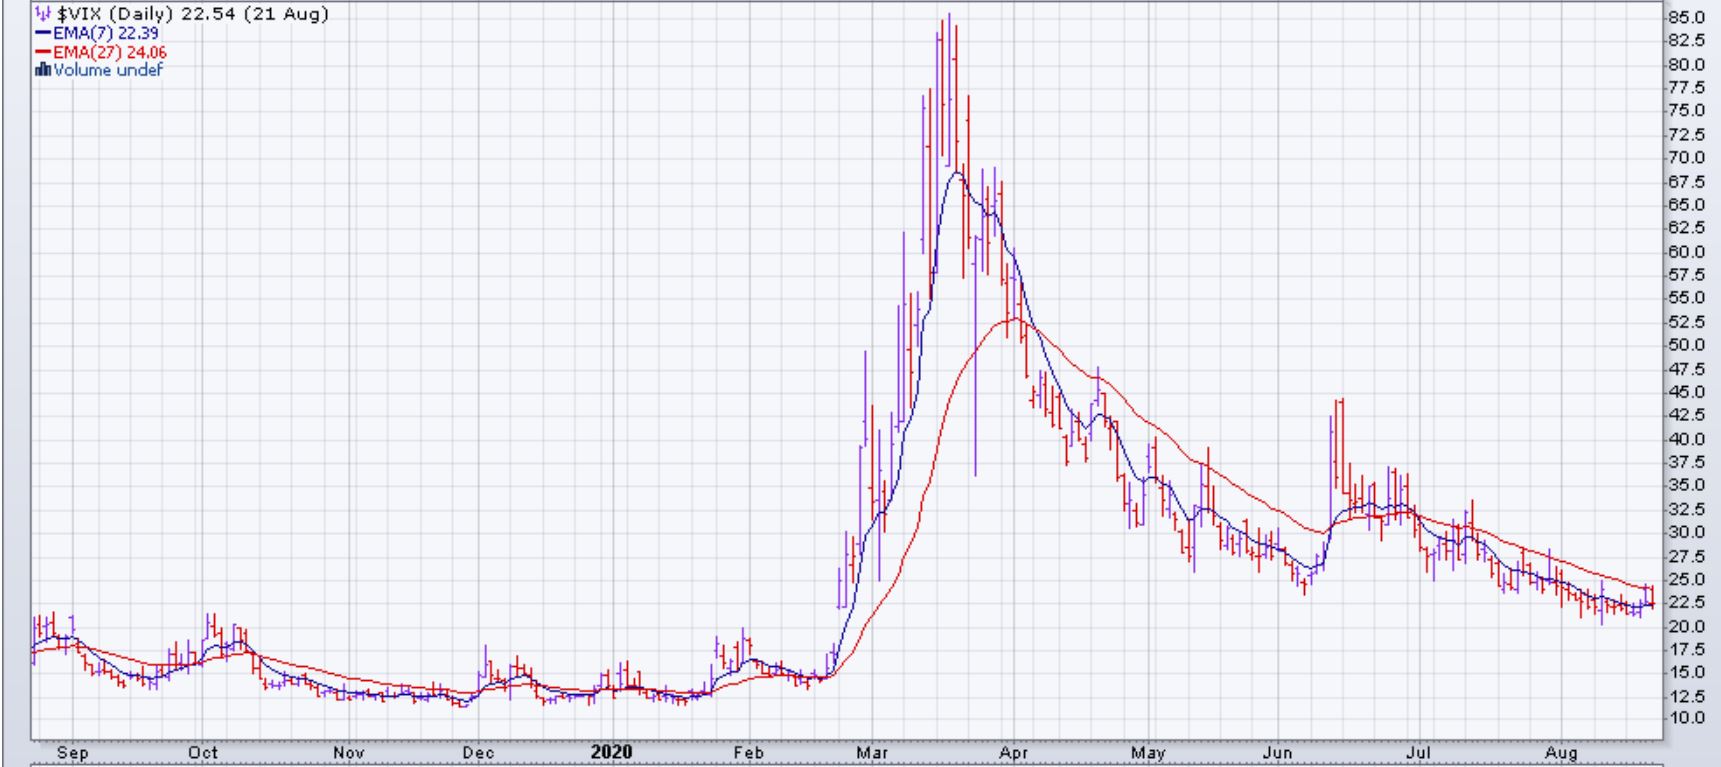
Task: Click the Aug label on the time axis
Action: [1561, 753]
